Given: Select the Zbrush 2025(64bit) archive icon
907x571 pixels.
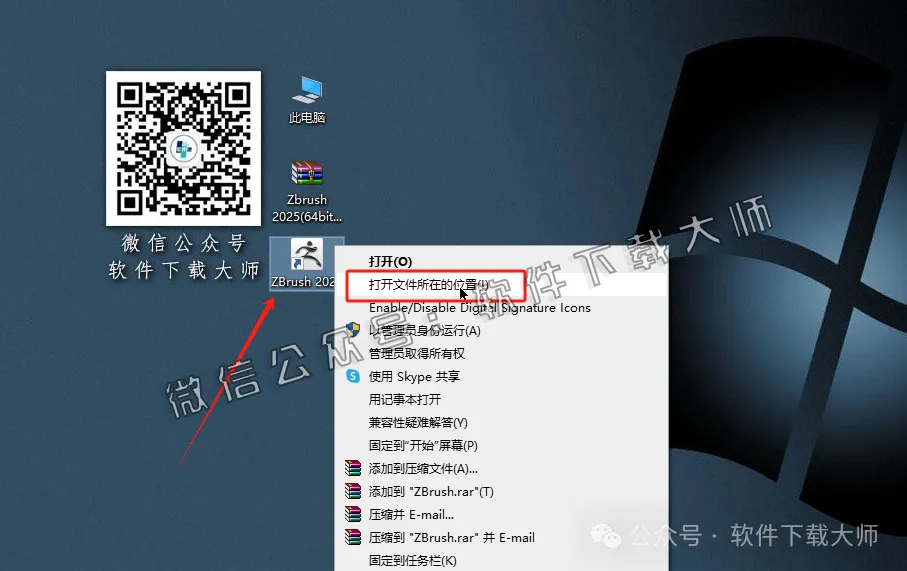Looking at the screenshot, I should (307, 192).
